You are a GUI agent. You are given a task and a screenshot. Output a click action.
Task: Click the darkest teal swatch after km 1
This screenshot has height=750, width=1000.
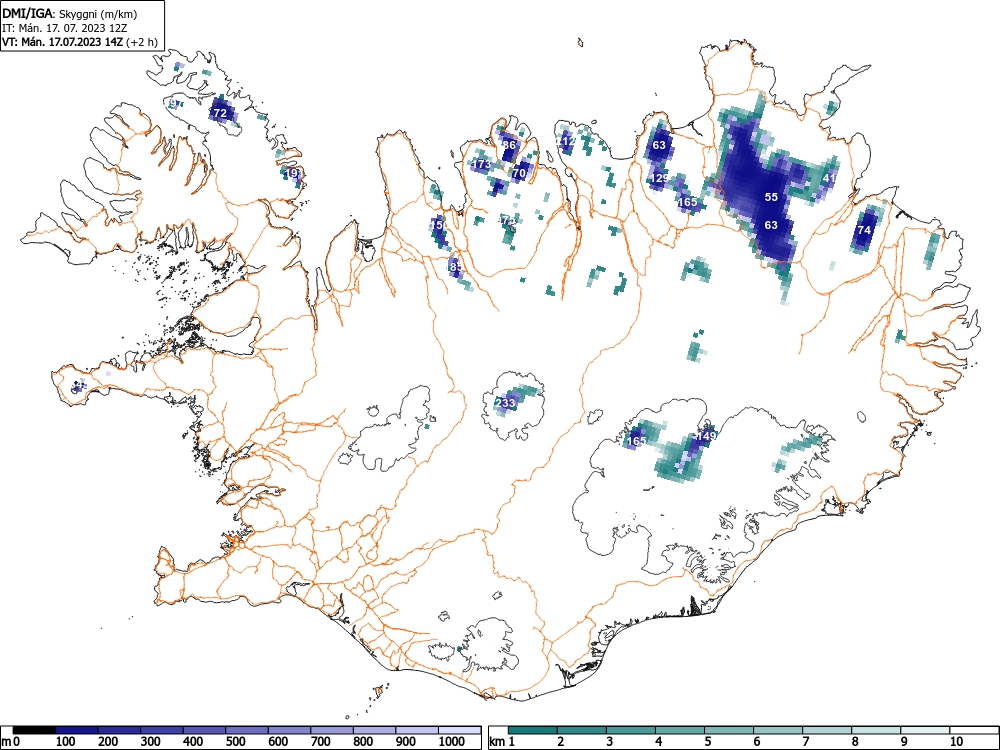[533, 730]
